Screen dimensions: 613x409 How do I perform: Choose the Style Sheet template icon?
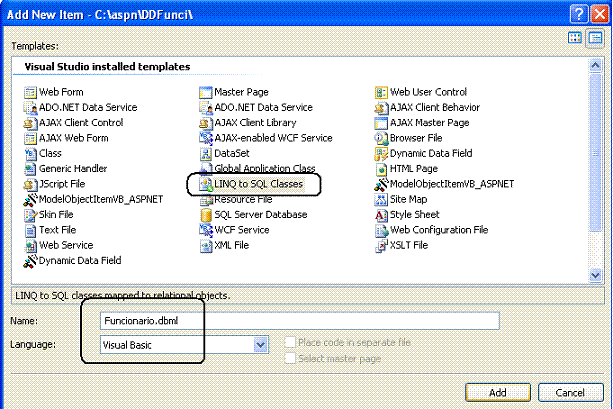tap(381, 215)
